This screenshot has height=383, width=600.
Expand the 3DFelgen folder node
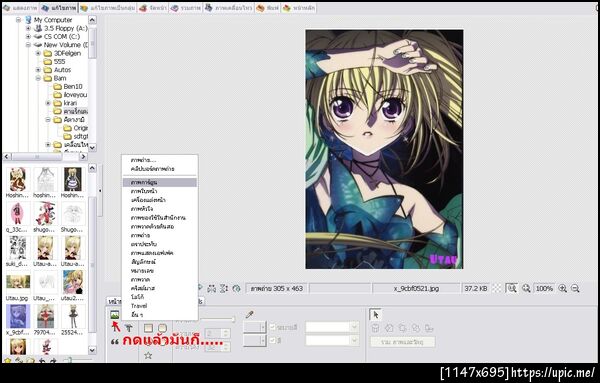[38, 54]
